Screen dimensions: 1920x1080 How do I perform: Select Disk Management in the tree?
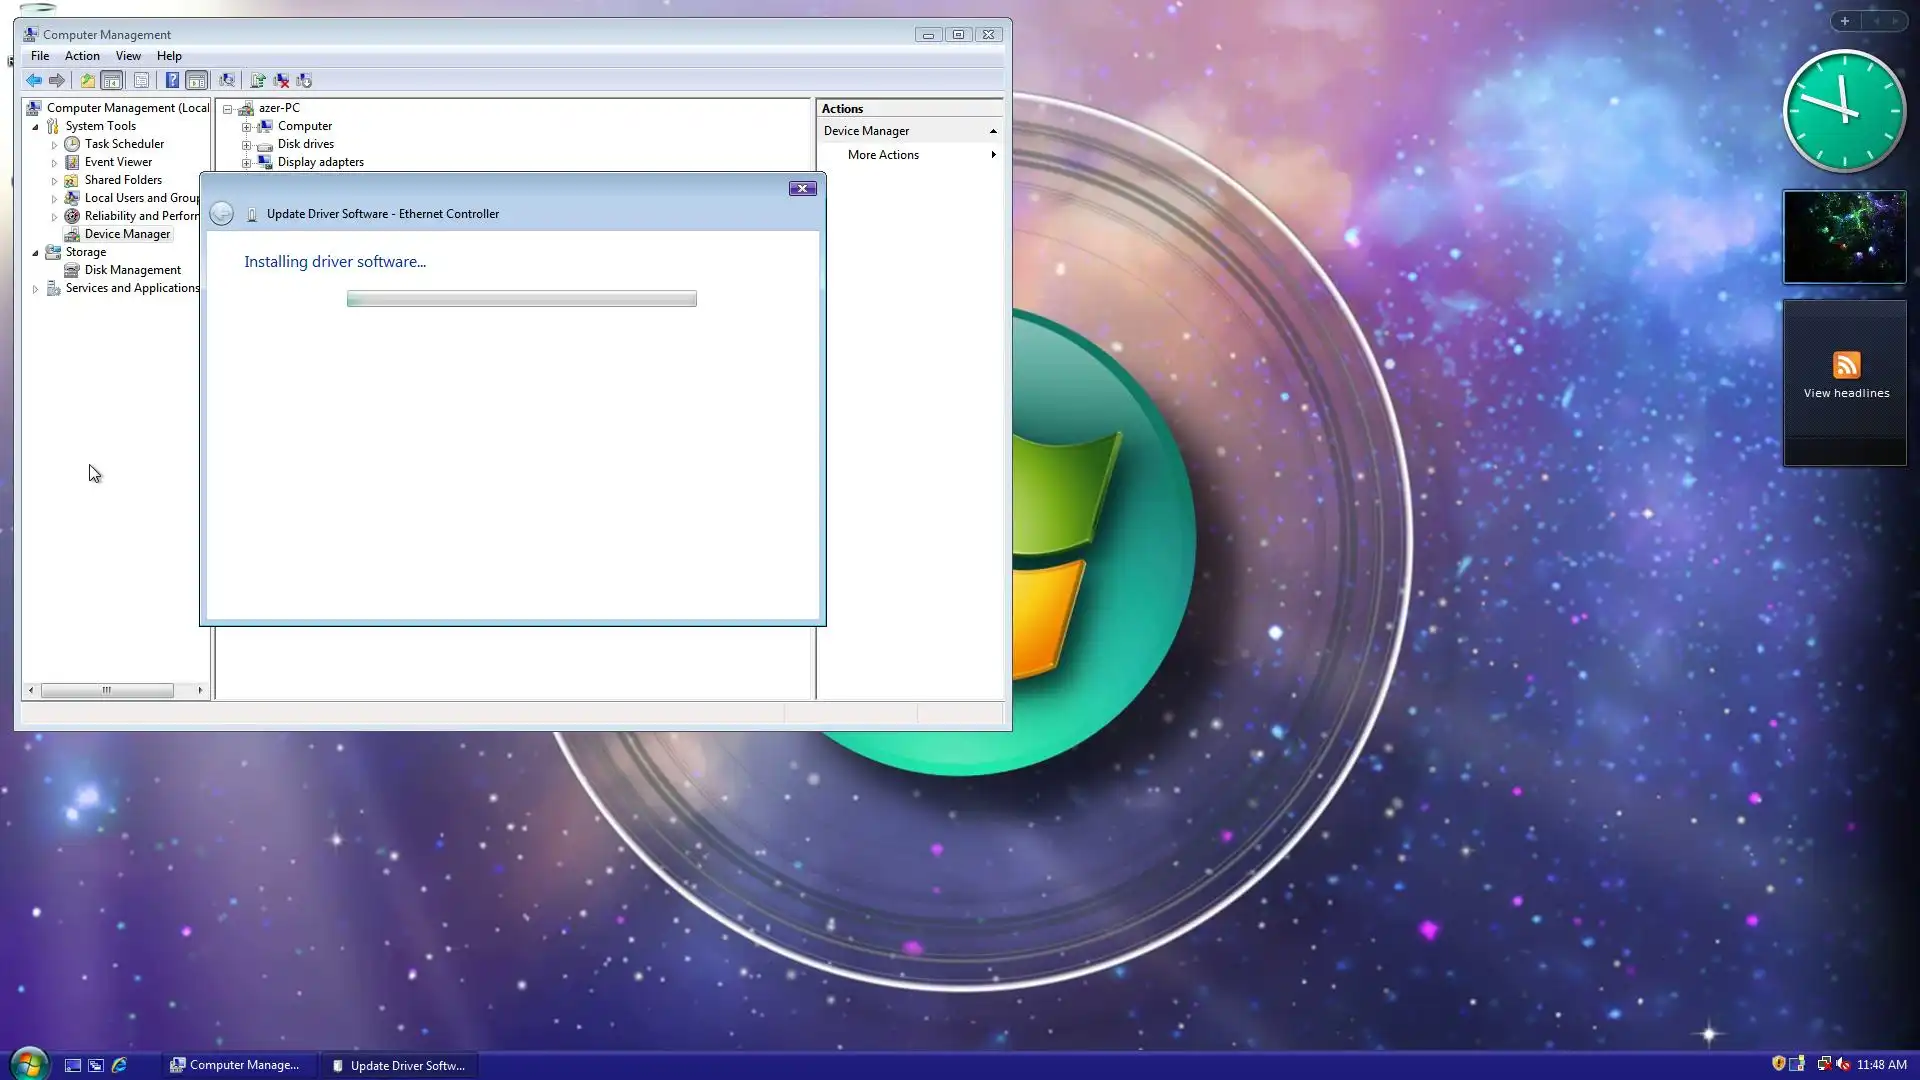click(132, 270)
